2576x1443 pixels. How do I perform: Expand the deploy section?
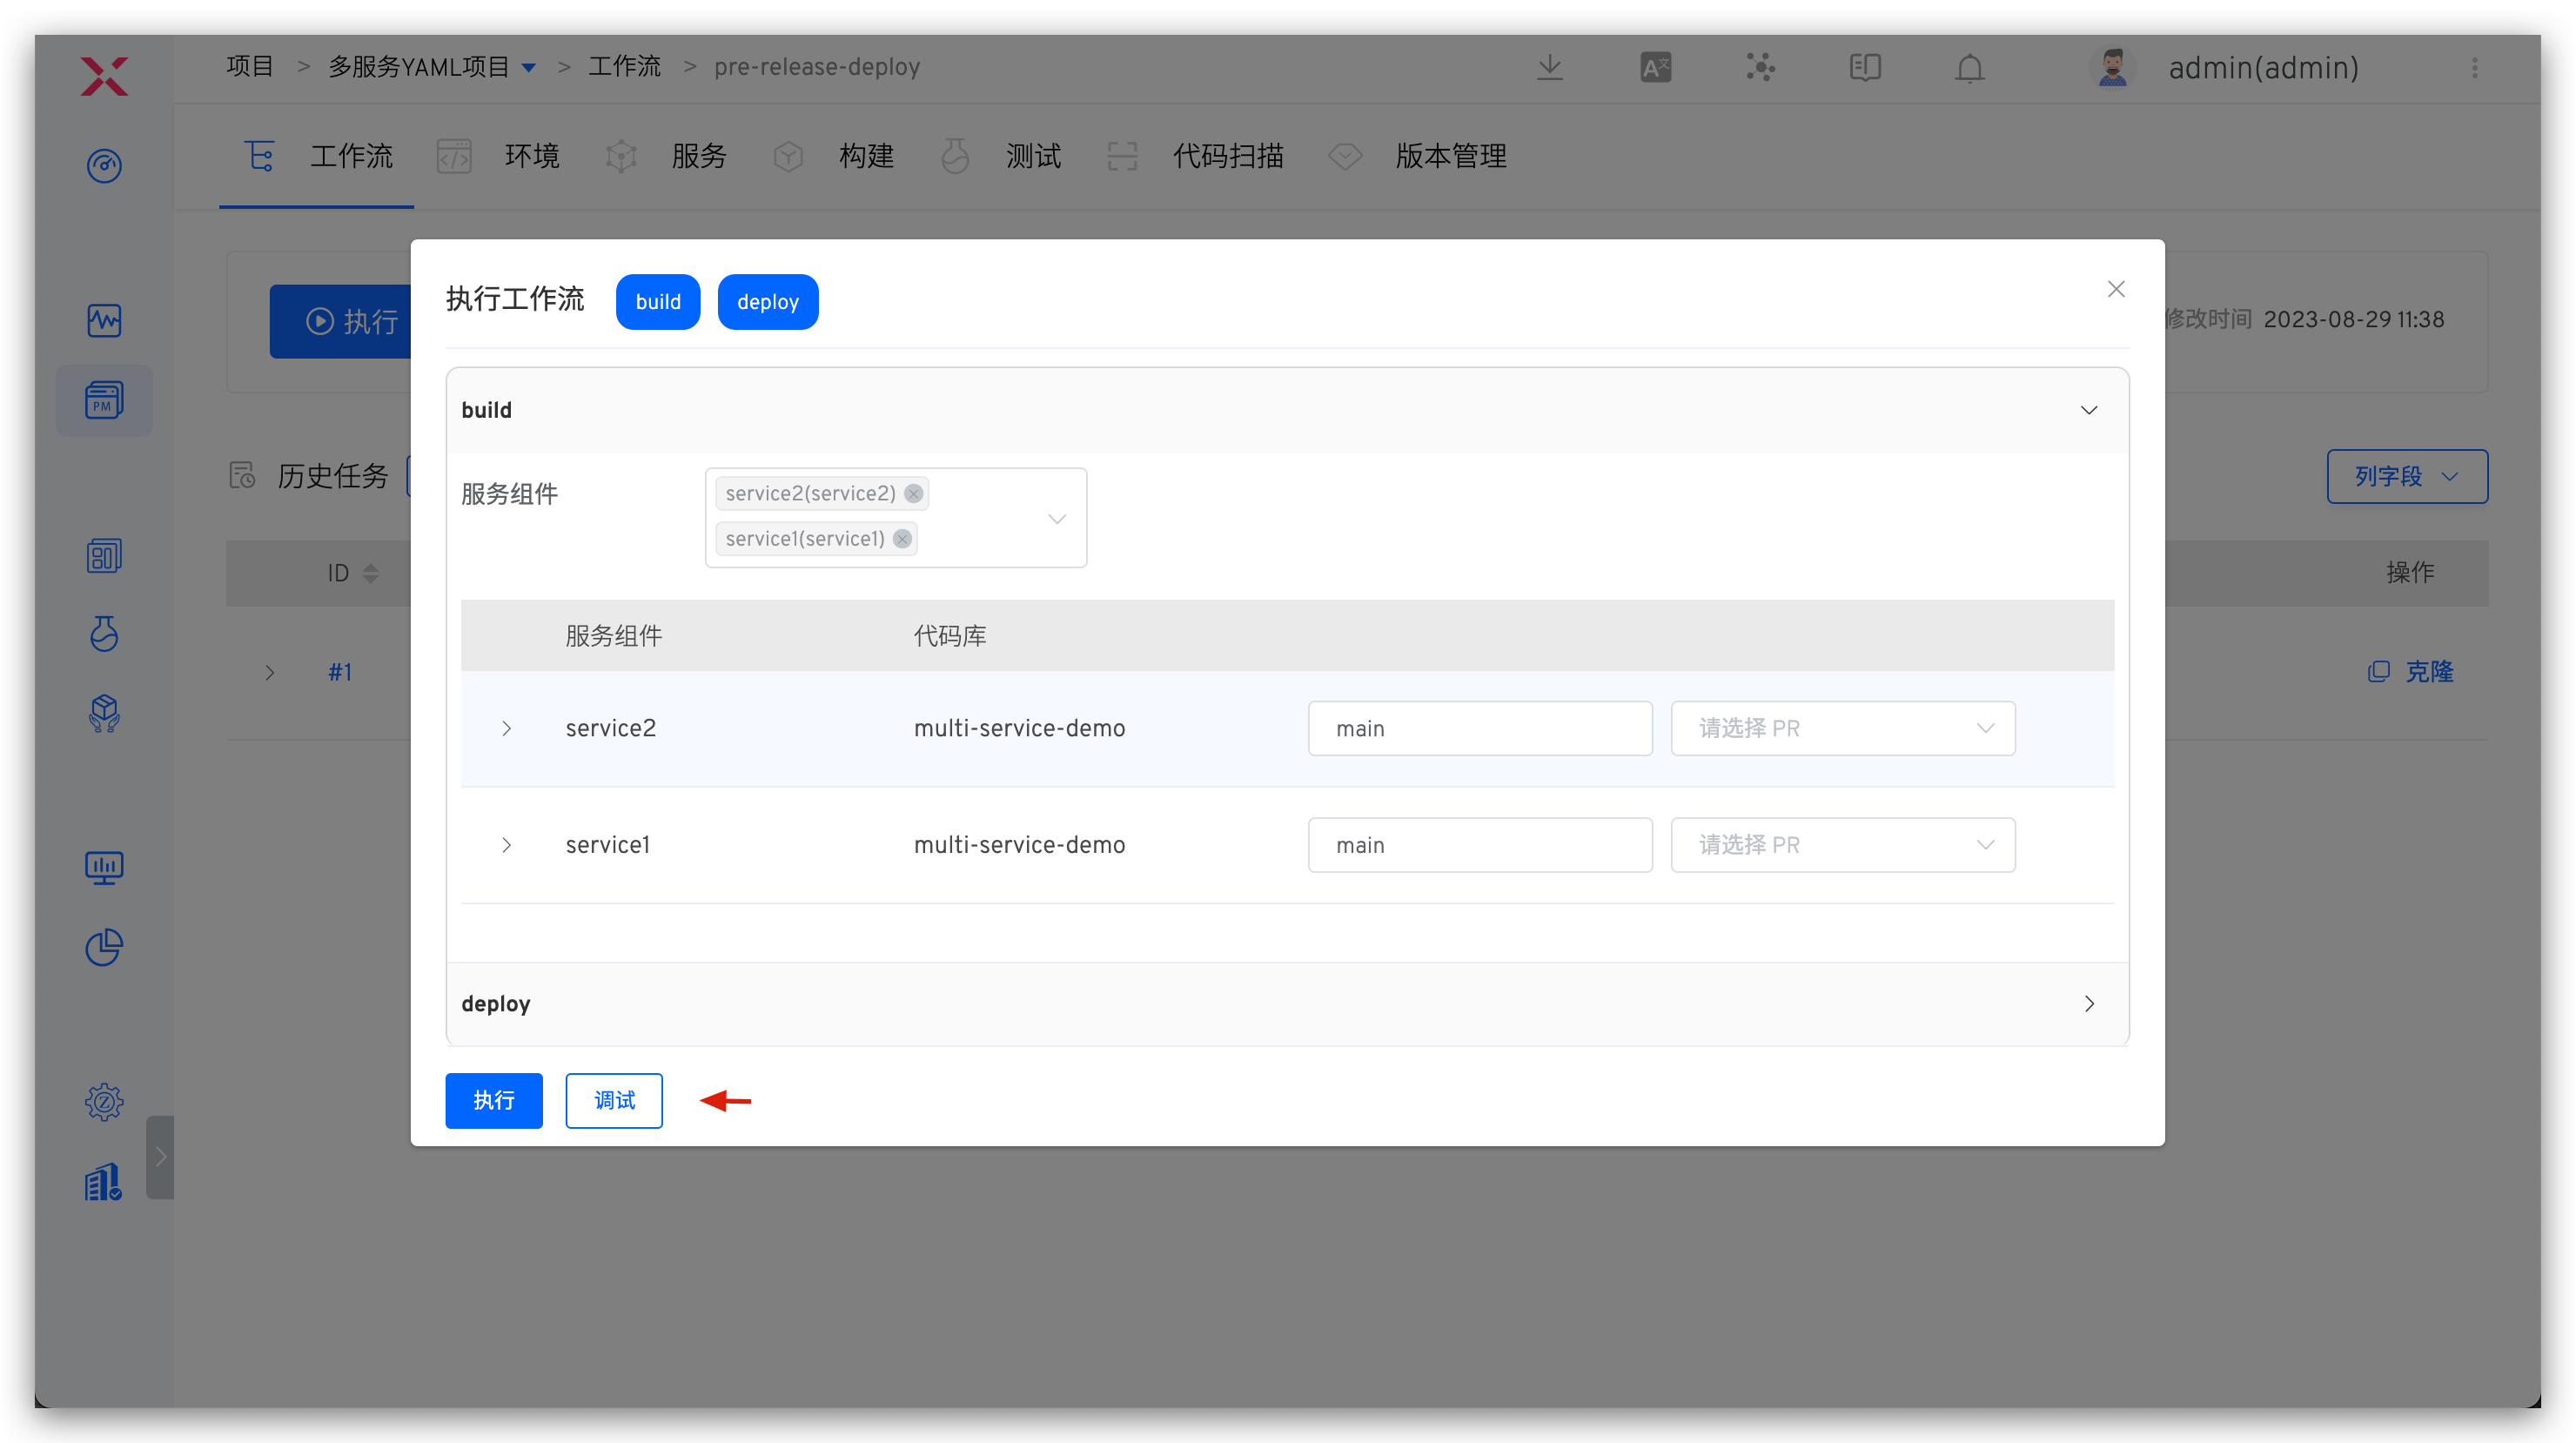coord(2089,1004)
